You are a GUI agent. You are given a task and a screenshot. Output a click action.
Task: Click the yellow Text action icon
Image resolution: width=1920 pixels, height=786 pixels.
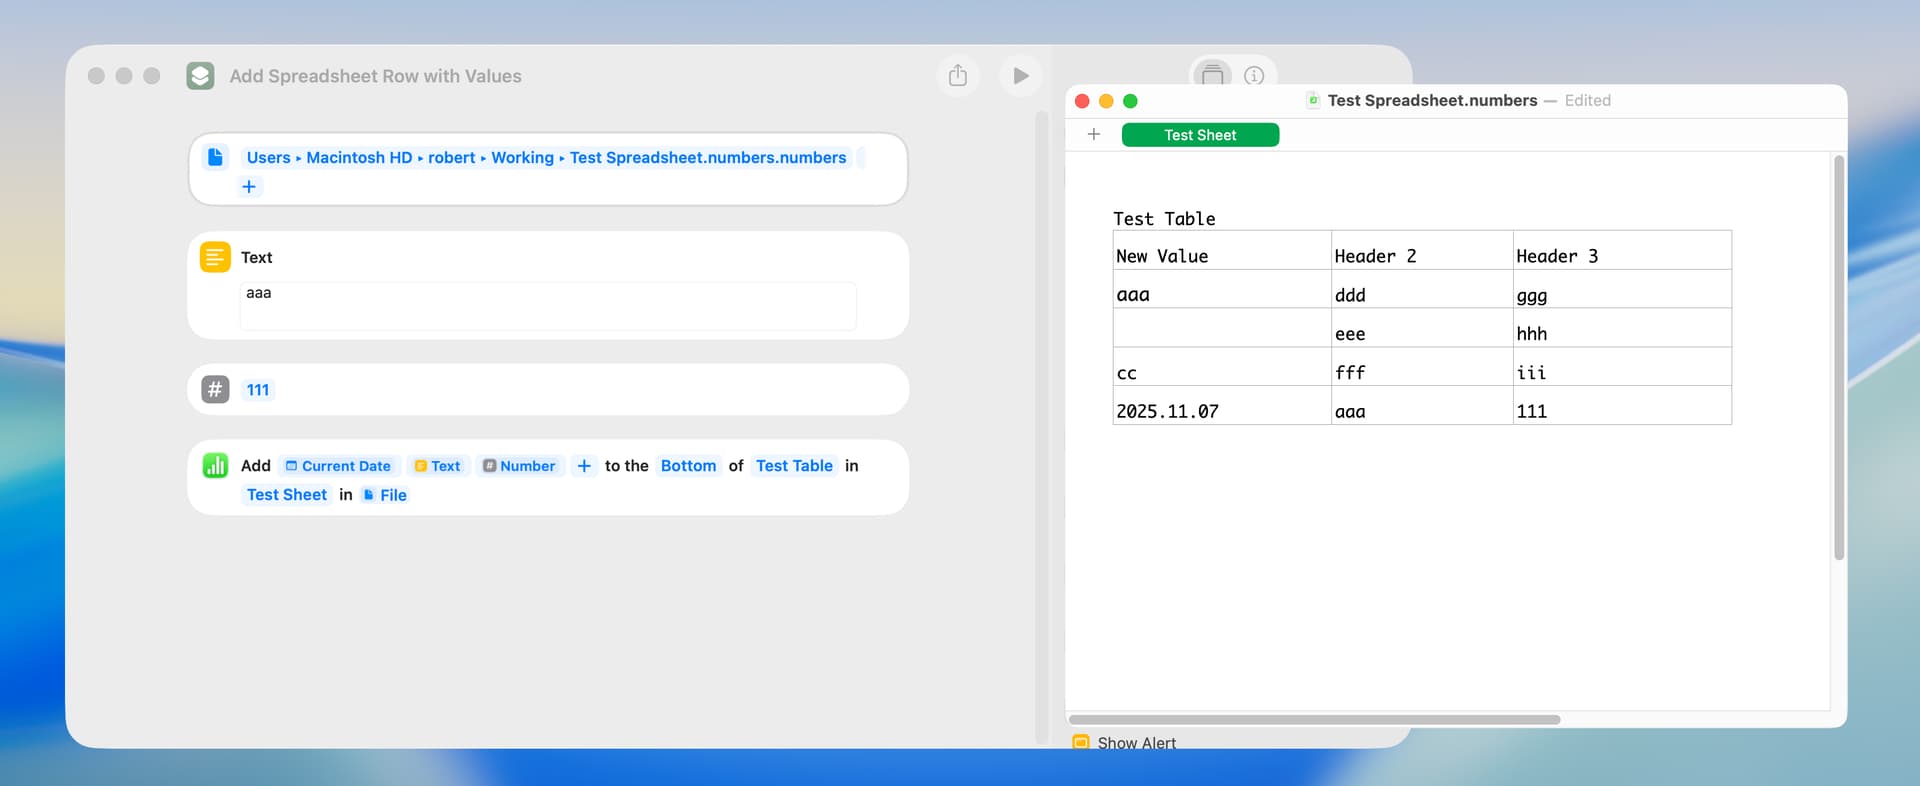pos(215,257)
